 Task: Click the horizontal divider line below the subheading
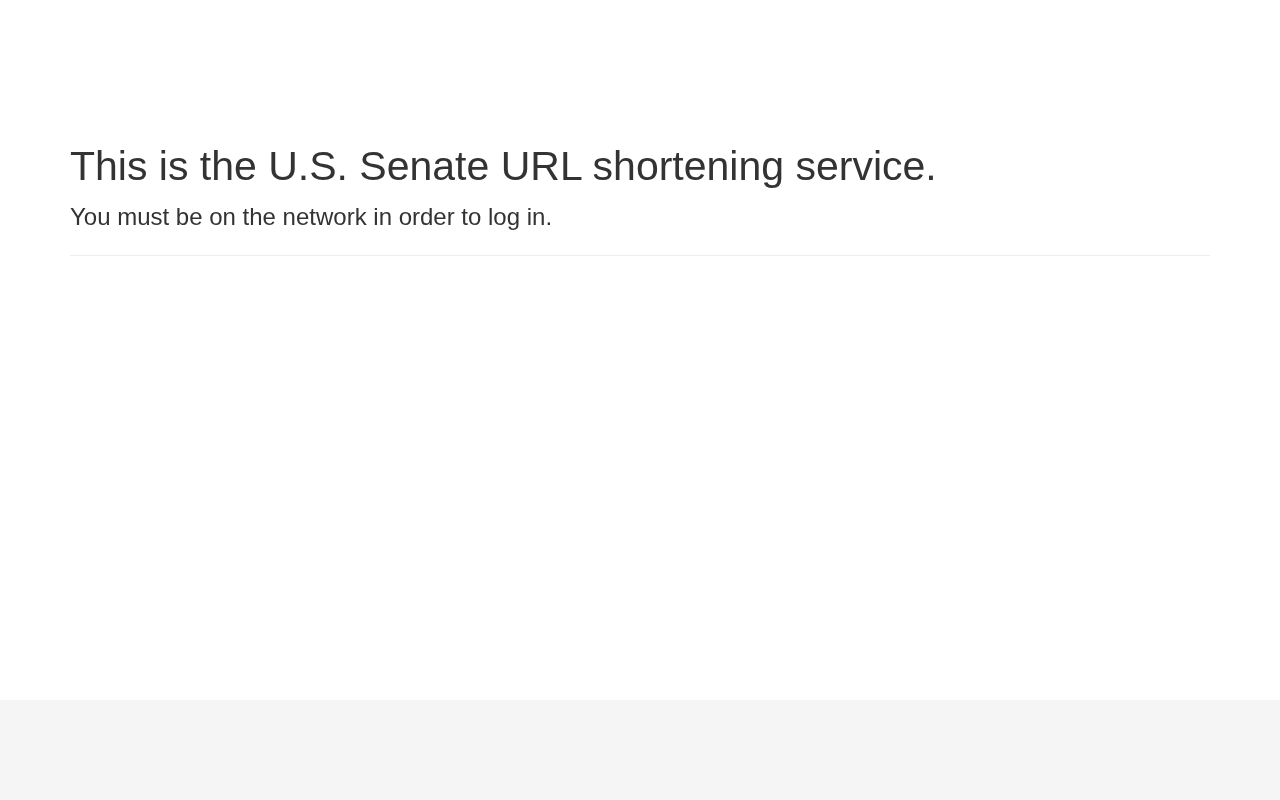coord(640,255)
